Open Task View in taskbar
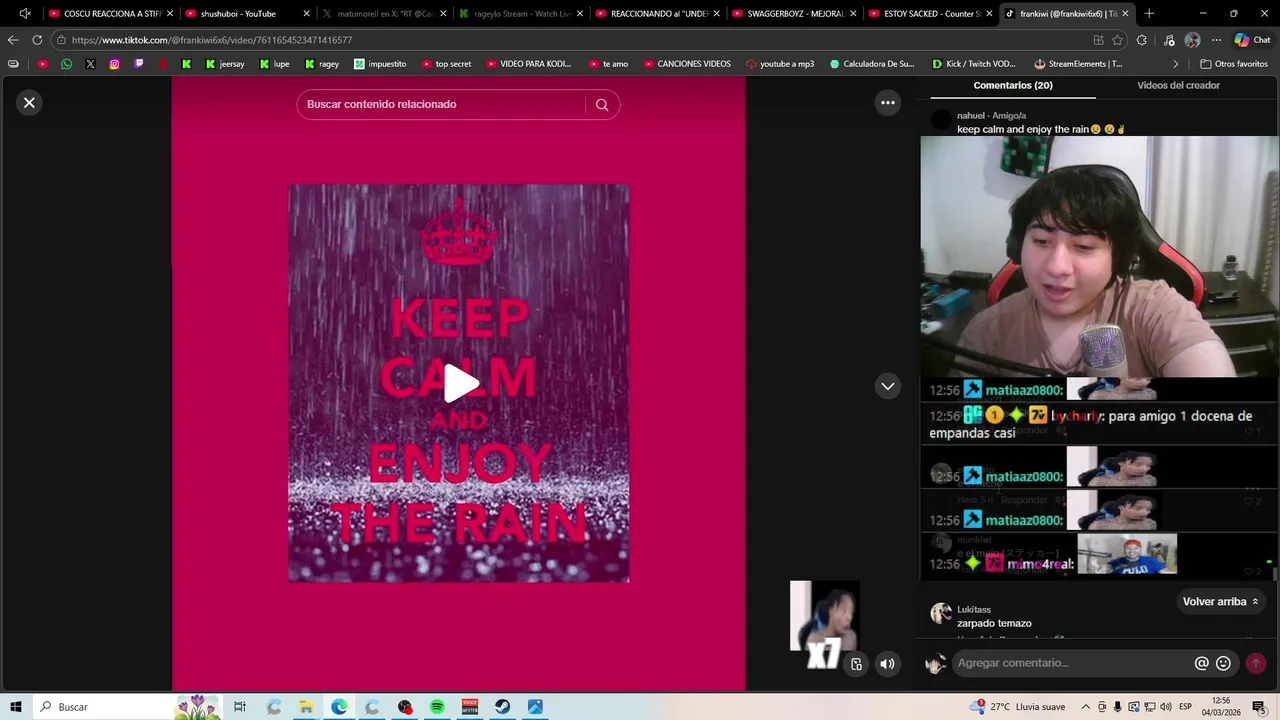 pos(240,707)
